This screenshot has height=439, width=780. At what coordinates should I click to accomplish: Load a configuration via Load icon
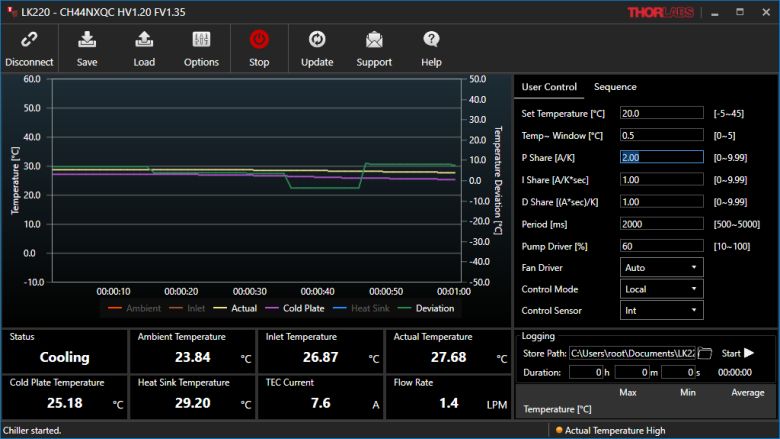[144, 41]
